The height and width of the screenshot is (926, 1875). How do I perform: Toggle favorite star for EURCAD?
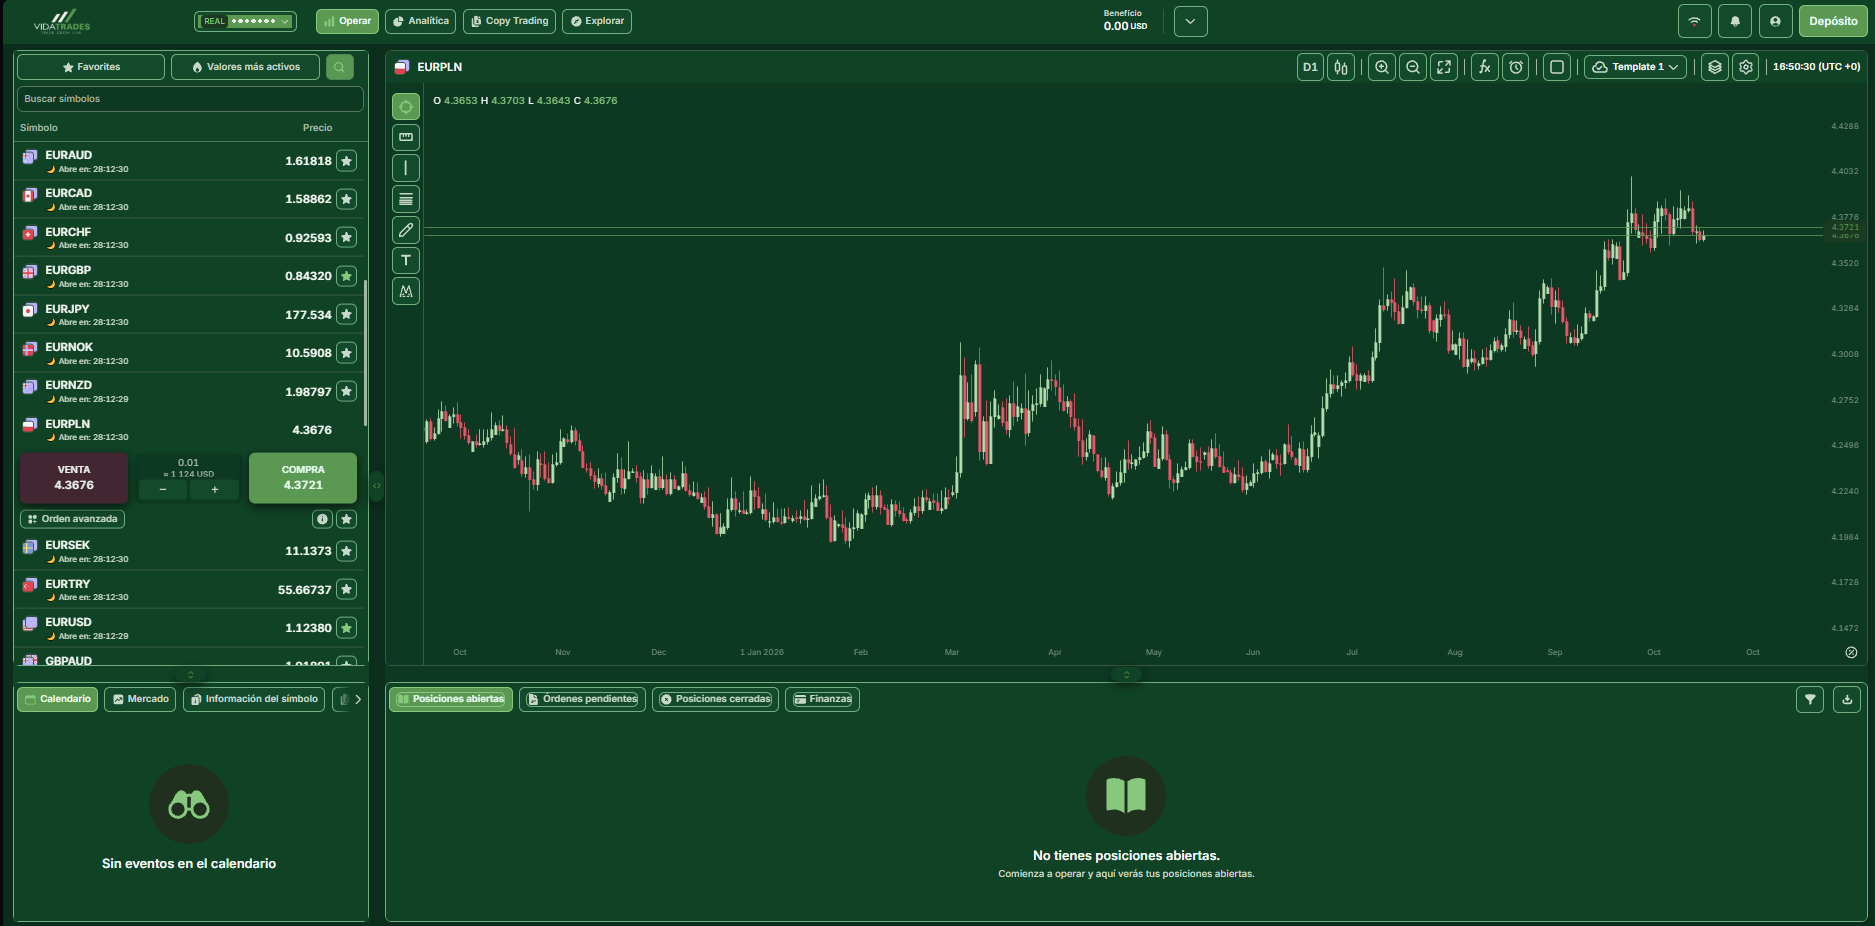(x=346, y=199)
